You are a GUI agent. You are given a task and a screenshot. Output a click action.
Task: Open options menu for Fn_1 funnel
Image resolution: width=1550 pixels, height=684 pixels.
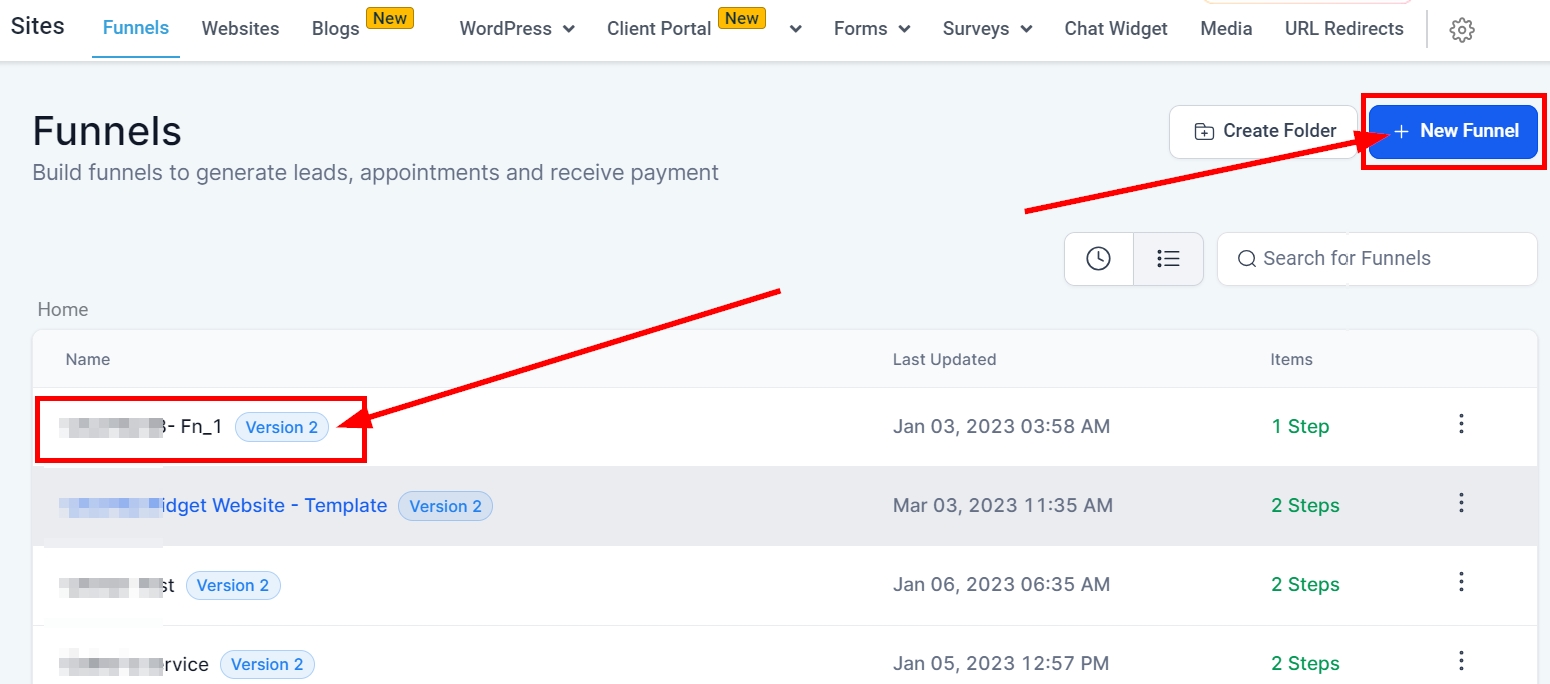point(1461,424)
